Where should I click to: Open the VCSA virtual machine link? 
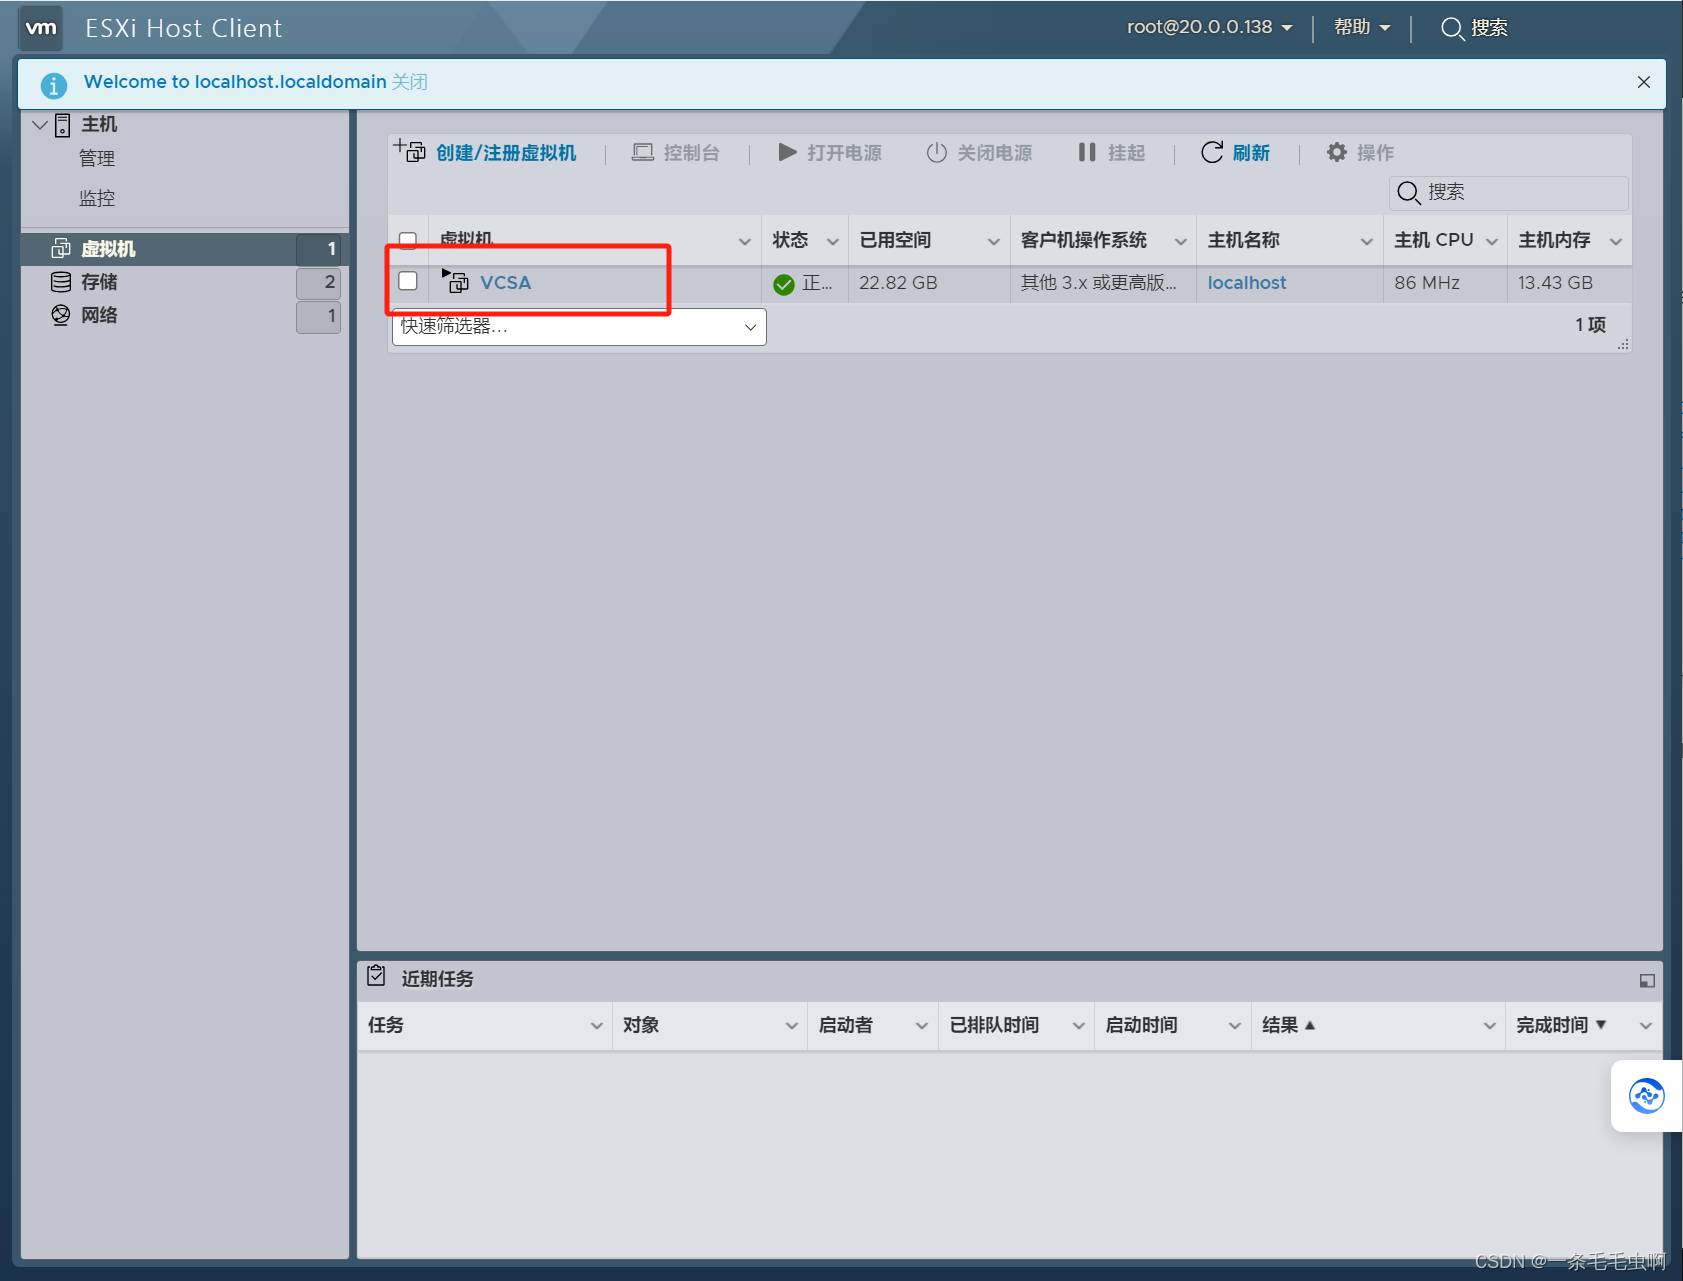pos(505,283)
